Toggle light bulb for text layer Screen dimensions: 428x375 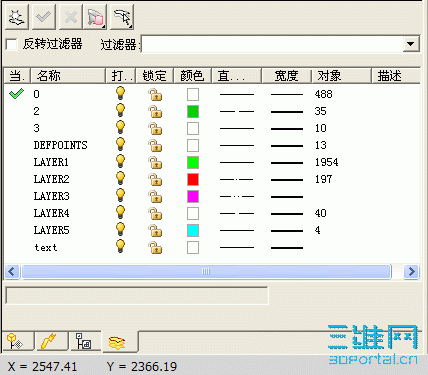coord(120,246)
